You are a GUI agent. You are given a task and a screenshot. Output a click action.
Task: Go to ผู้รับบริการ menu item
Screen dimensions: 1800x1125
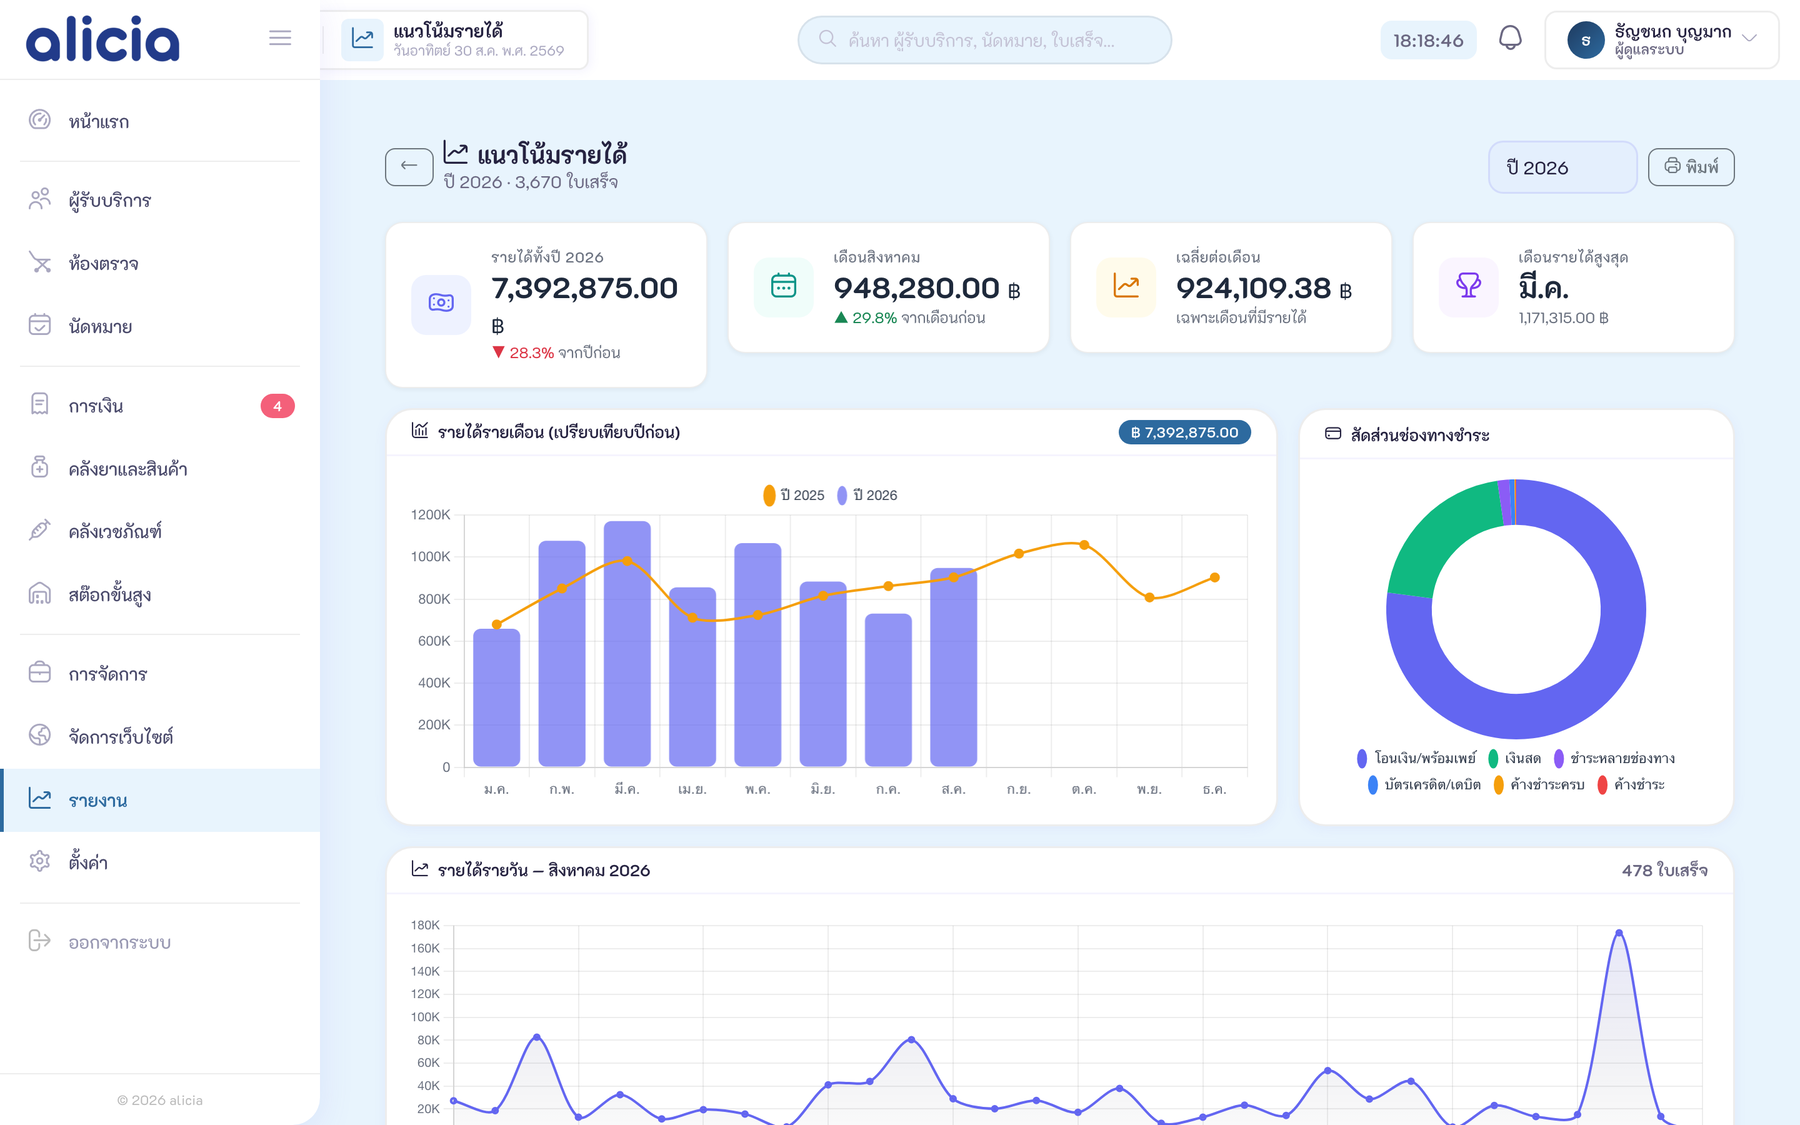click(160, 200)
